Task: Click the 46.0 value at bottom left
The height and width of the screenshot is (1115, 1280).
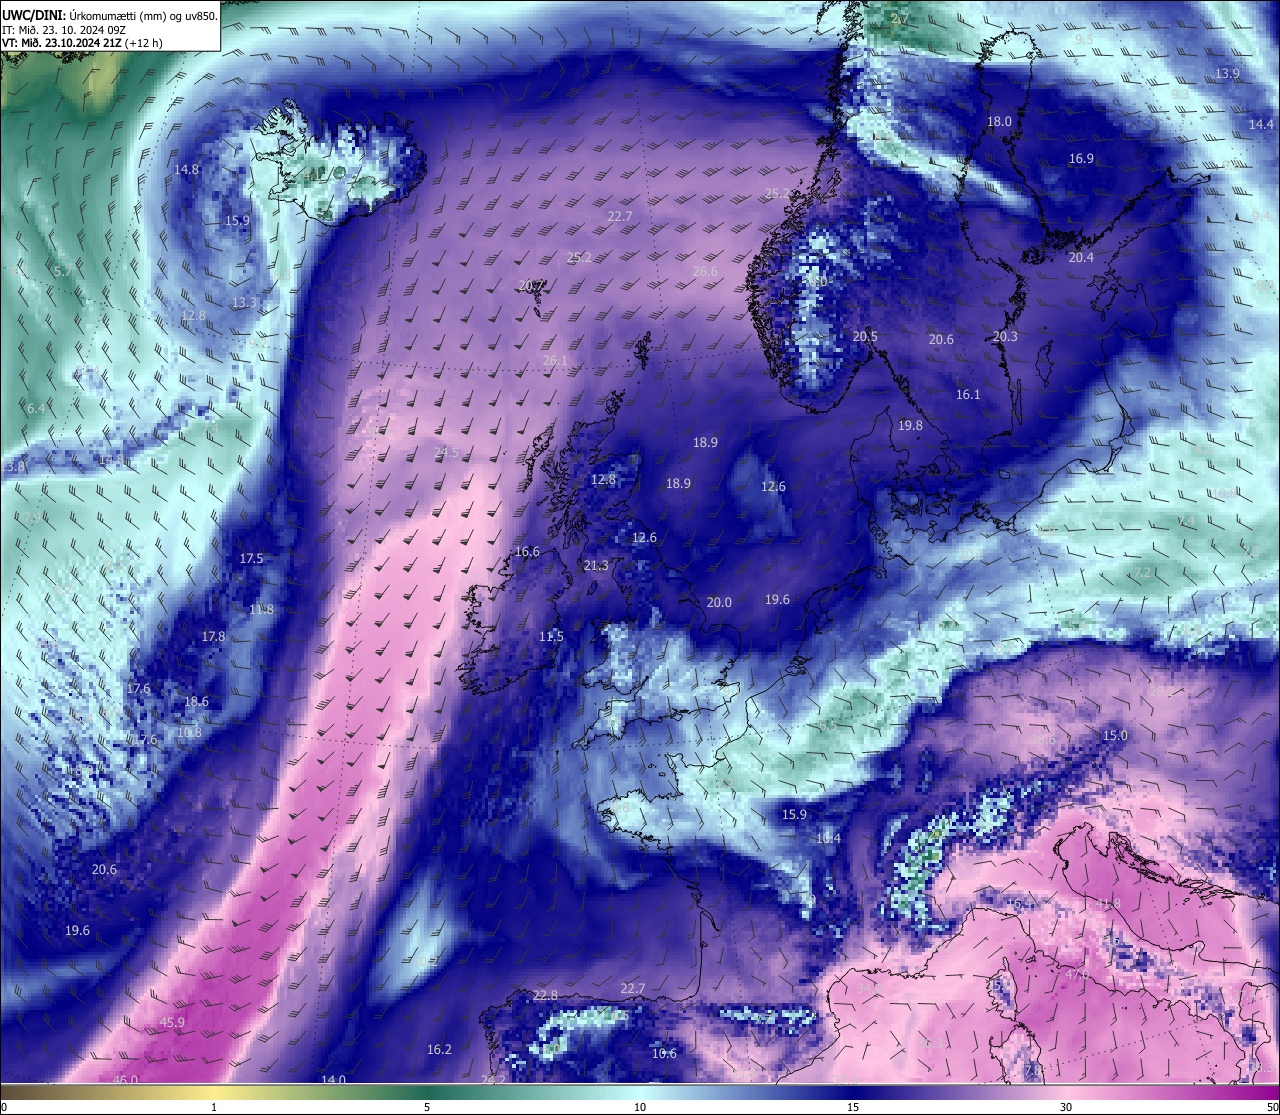Action: point(125,1080)
